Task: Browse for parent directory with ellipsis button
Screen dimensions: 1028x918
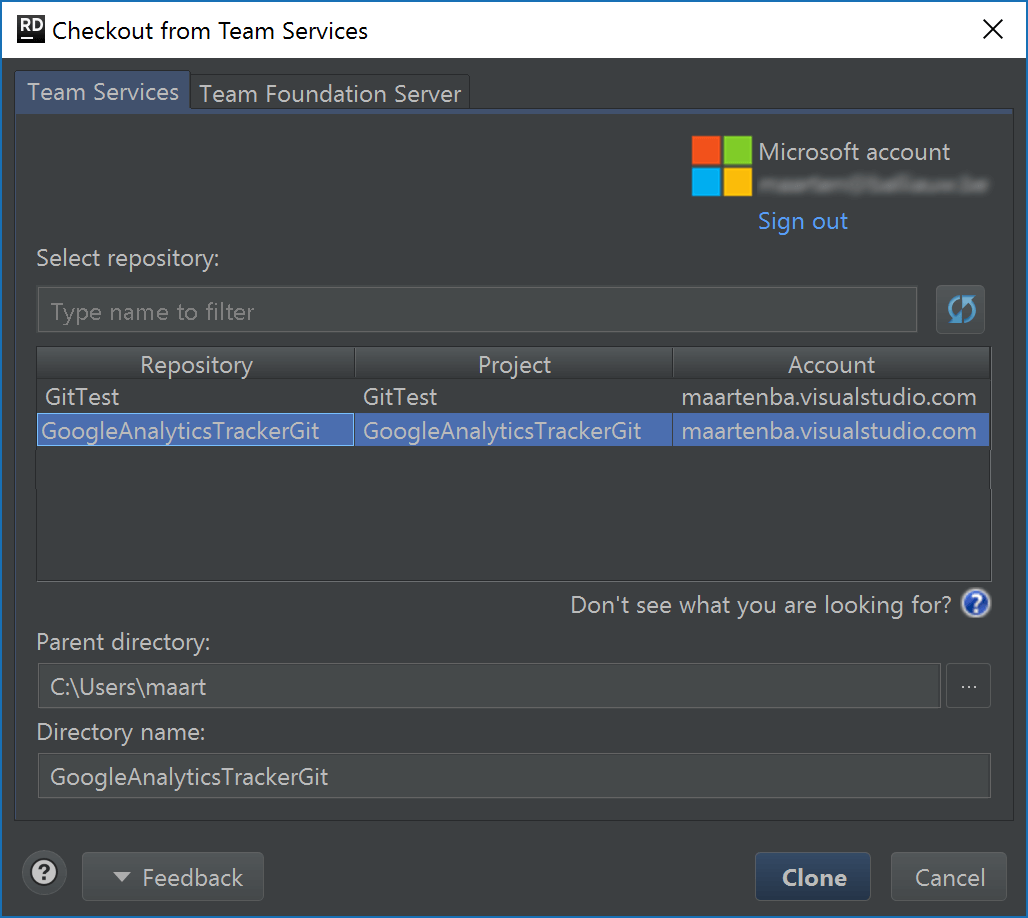Action: pos(968,686)
